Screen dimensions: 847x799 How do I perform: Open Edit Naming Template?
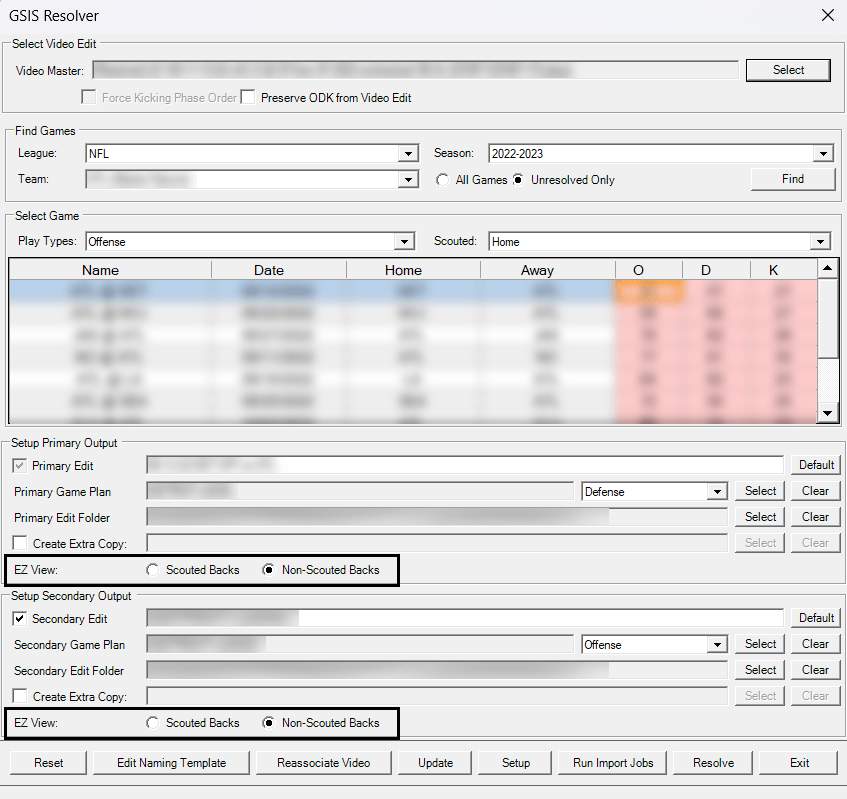point(171,763)
